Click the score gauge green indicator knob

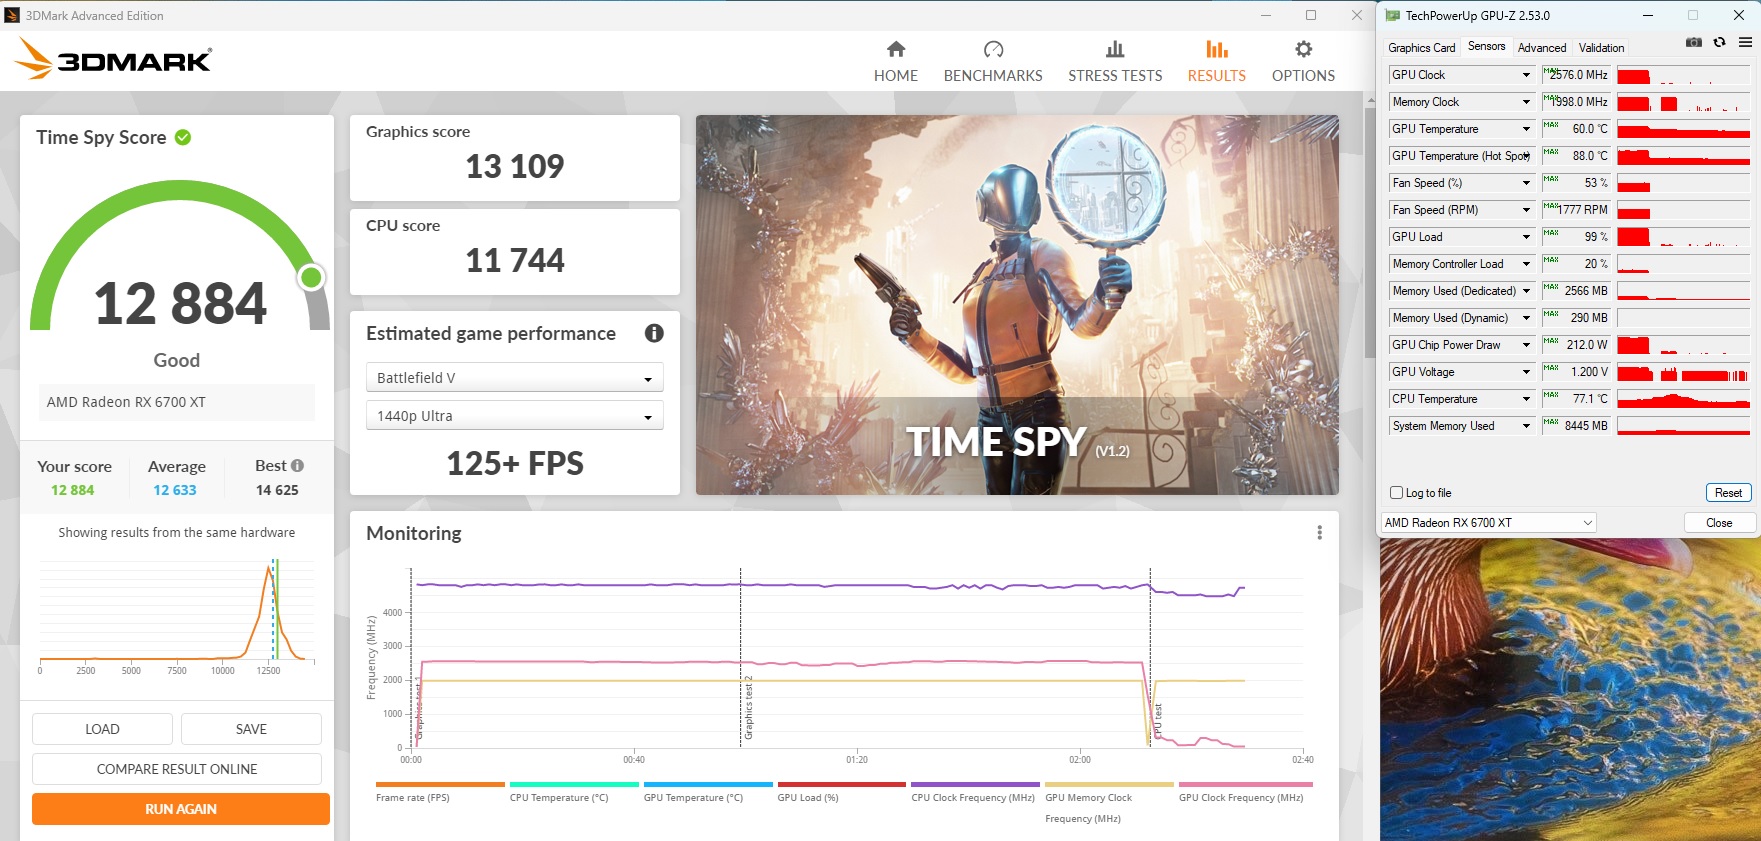pyautogui.click(x=312, y=277)
